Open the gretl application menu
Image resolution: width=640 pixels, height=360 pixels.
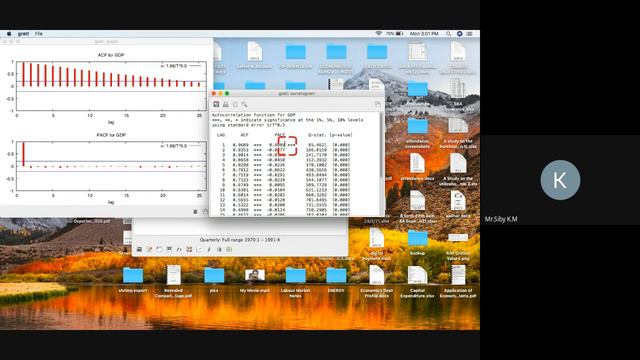pyautogui.click(x=23, y=33)
